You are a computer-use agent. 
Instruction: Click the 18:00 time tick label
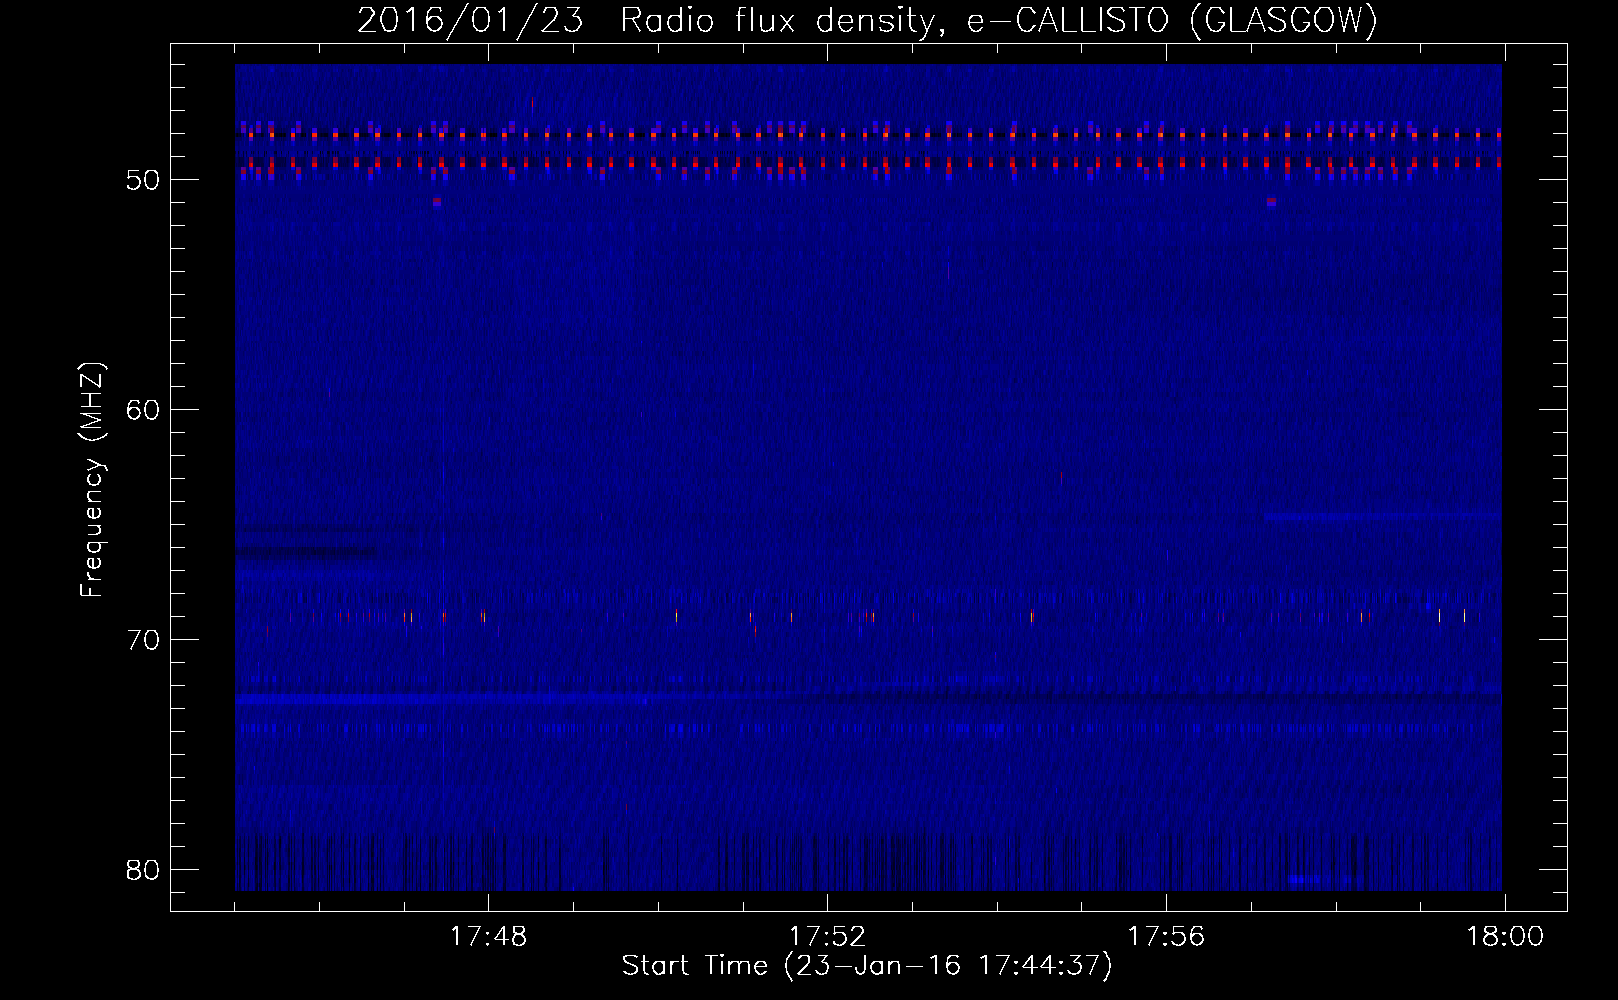tap(1505, 937)
